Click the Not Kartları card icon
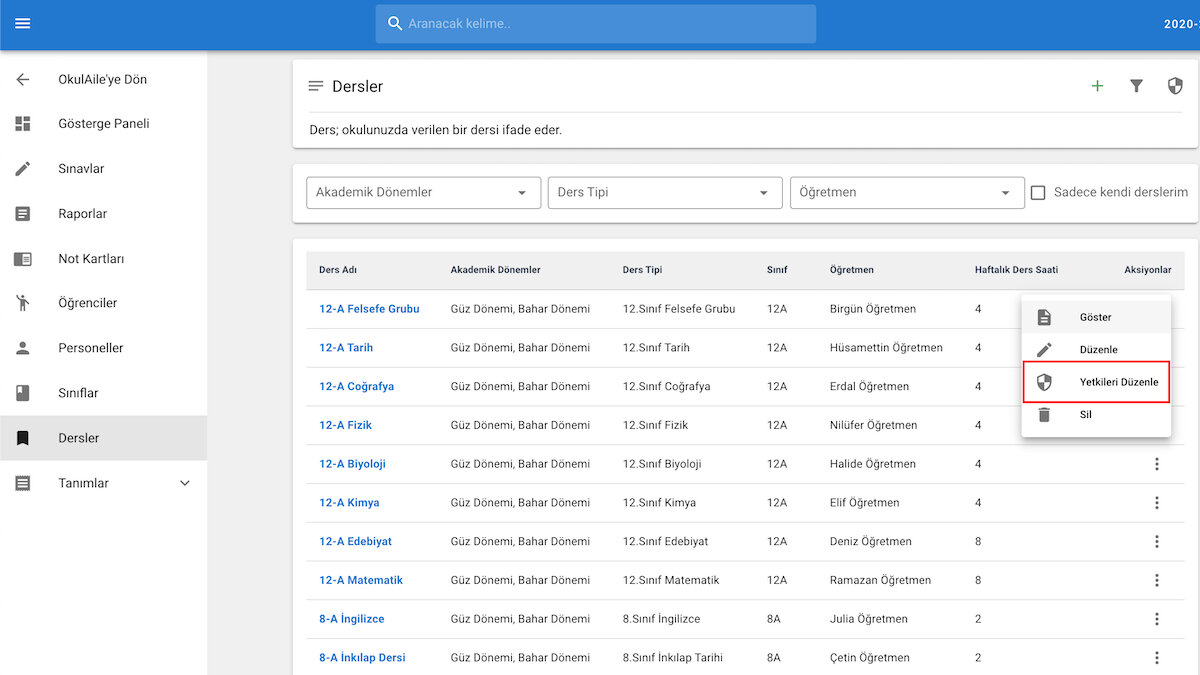The width and height of the screenshot is (1200, 675). click(x=23, y=259)
